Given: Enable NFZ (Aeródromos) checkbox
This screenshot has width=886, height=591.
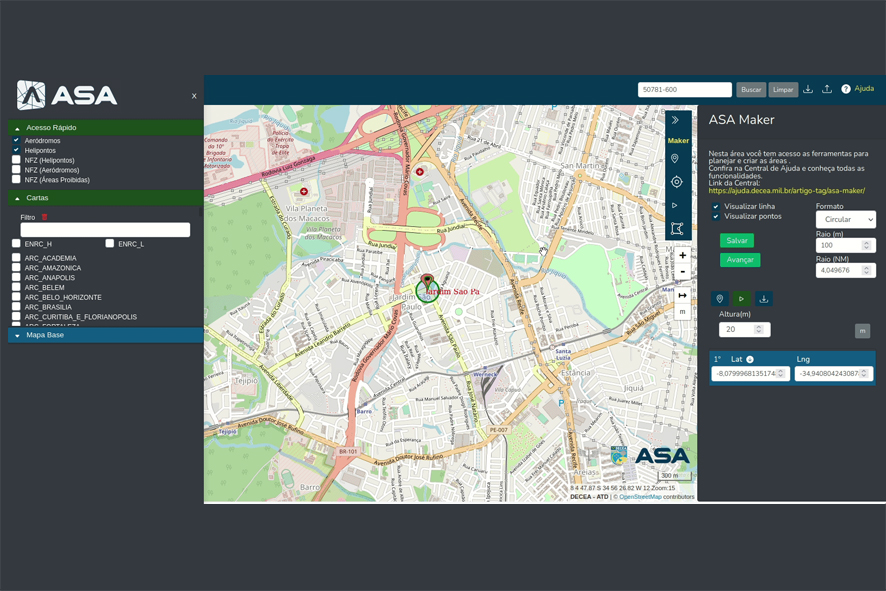Looking at the screenshot, I should 16,170.
